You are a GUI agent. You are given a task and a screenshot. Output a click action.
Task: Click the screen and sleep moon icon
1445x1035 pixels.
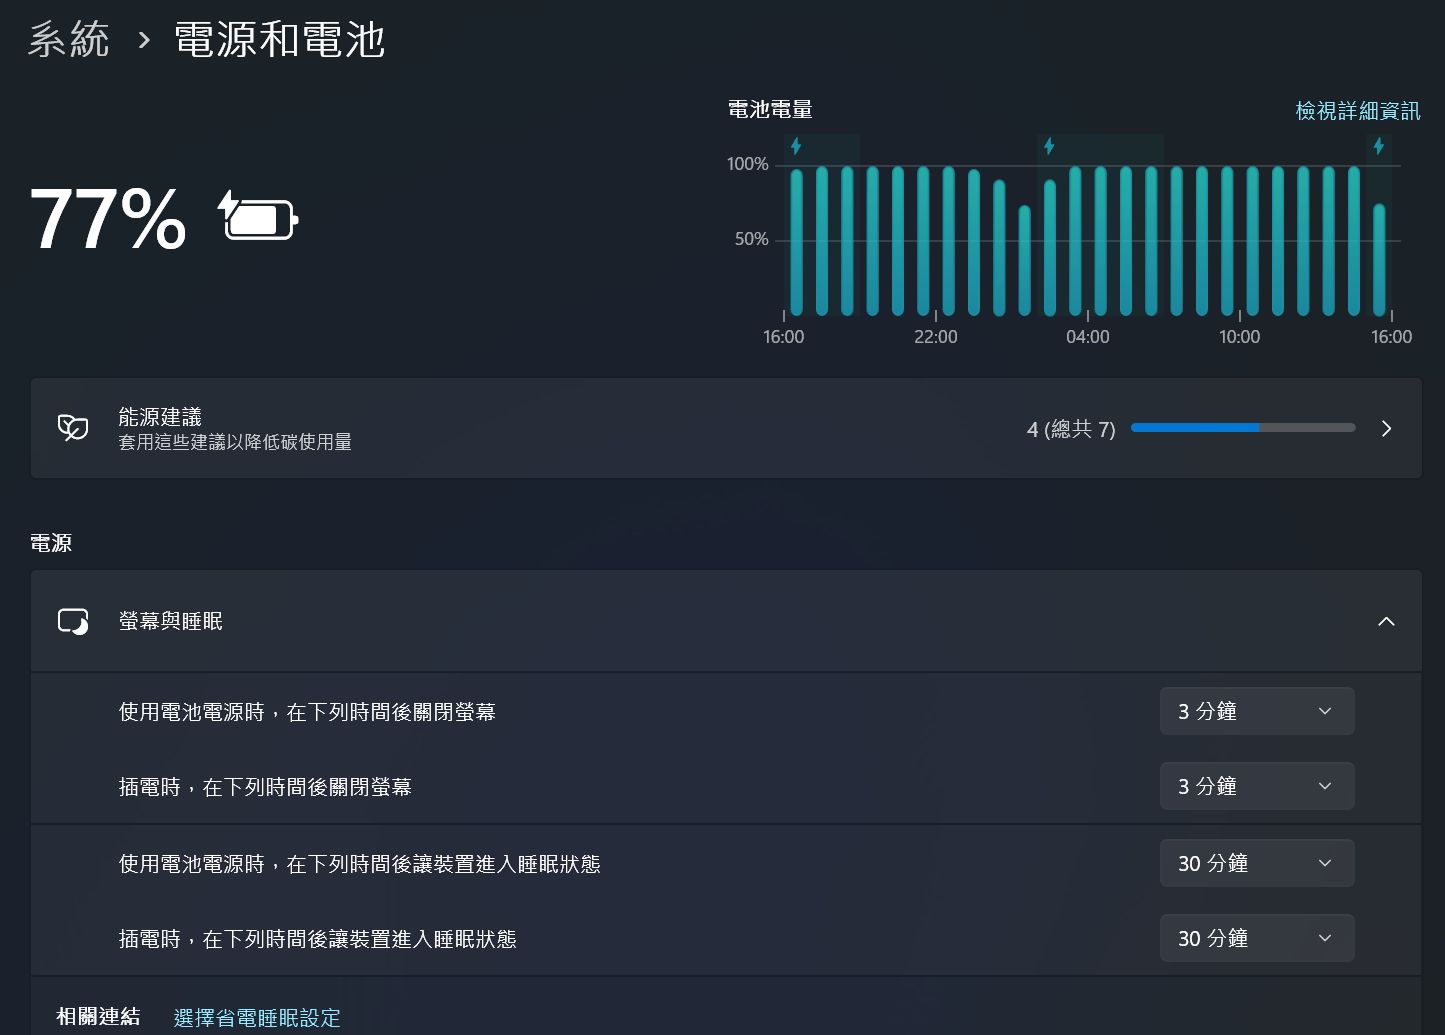[x=73, y=621]
